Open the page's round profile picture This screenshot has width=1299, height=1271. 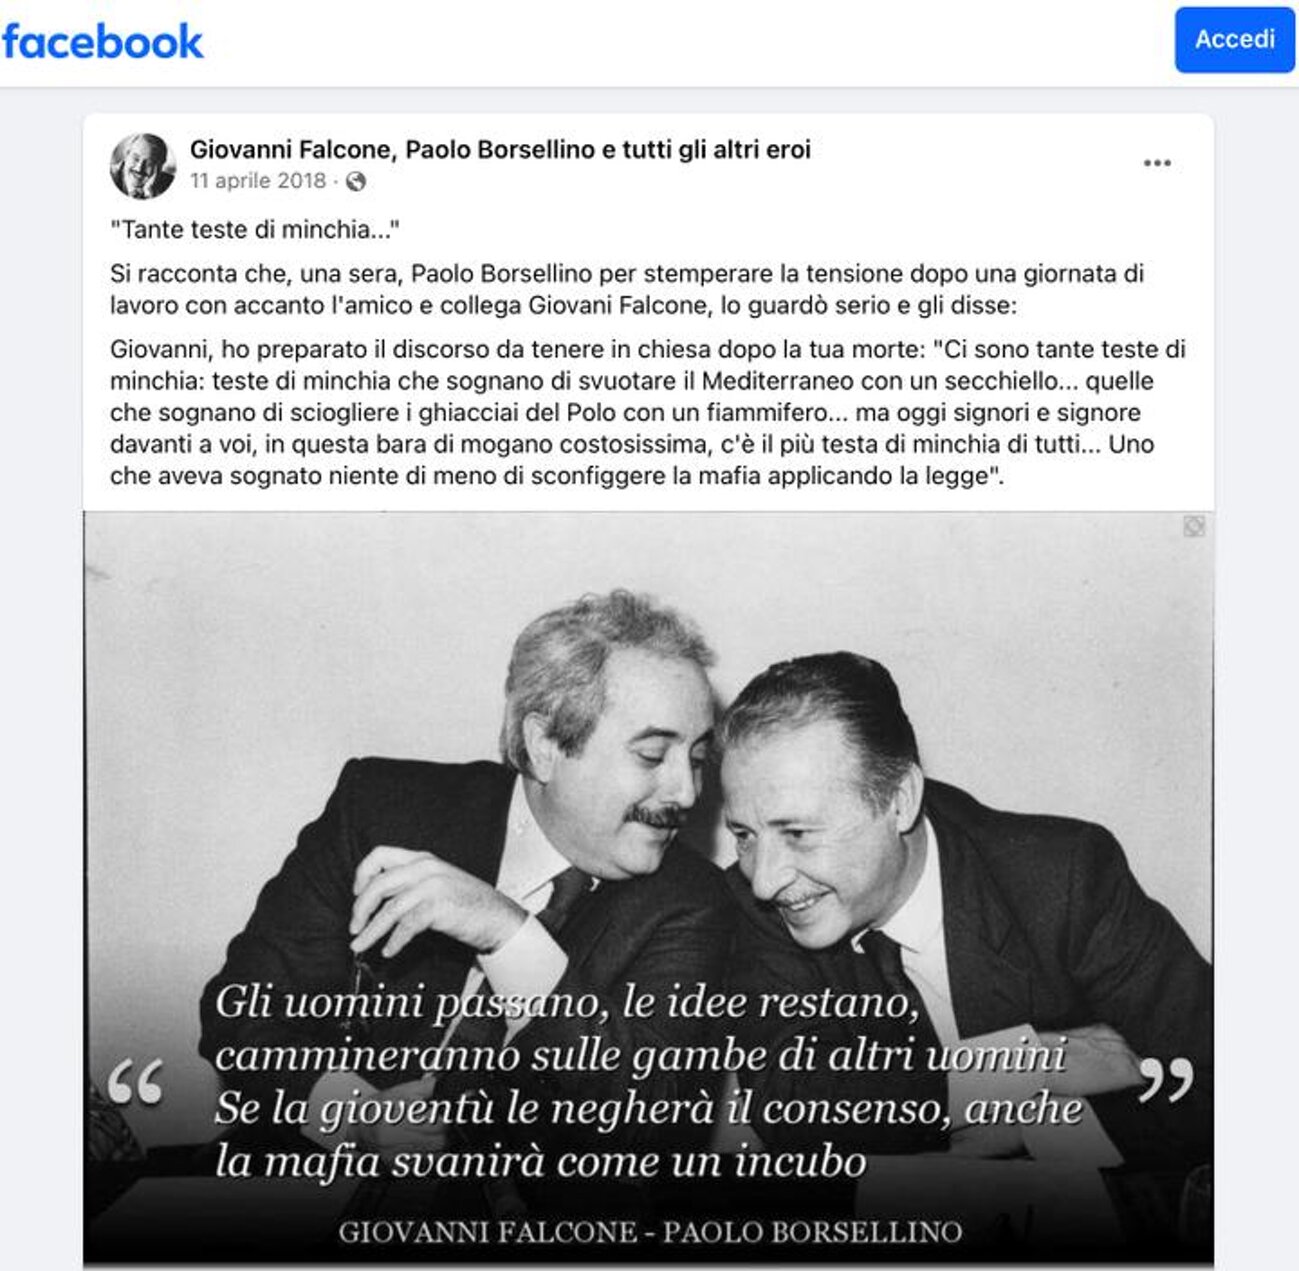pyautogui.click(x=143, y=166)
